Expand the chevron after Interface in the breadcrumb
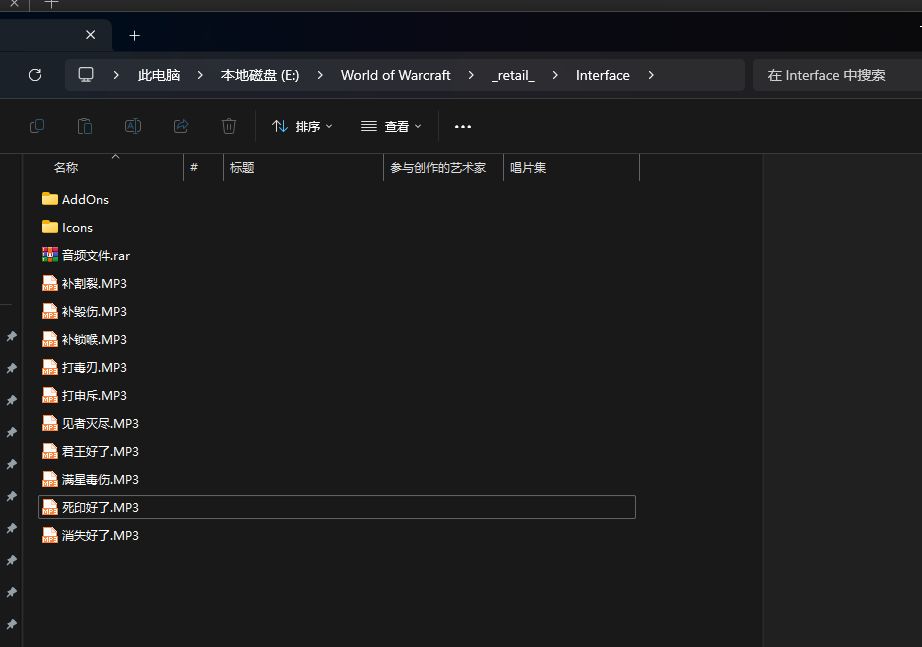Viewport: 922px width, 647px height. 652,75
